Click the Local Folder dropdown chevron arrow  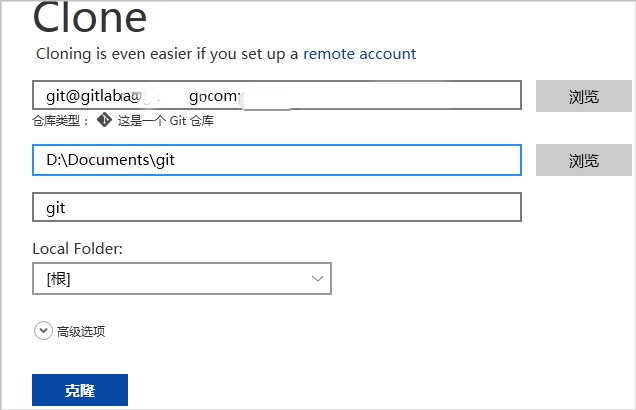pyautogui.click(x=318, y=279)
